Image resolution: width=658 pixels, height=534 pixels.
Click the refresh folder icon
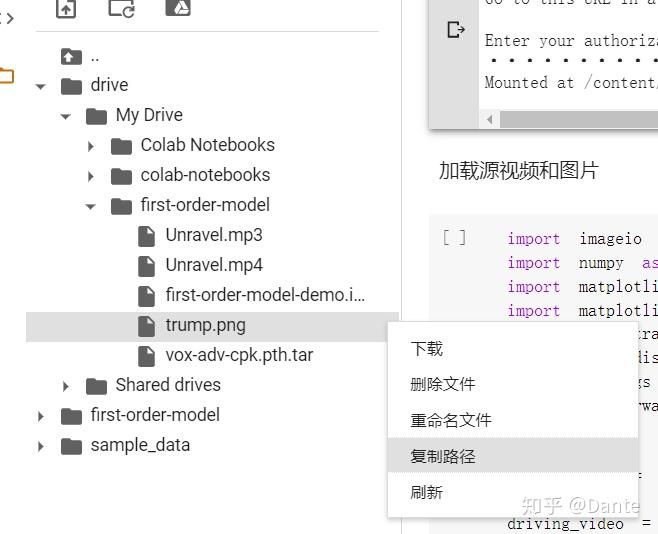[121, 8]
